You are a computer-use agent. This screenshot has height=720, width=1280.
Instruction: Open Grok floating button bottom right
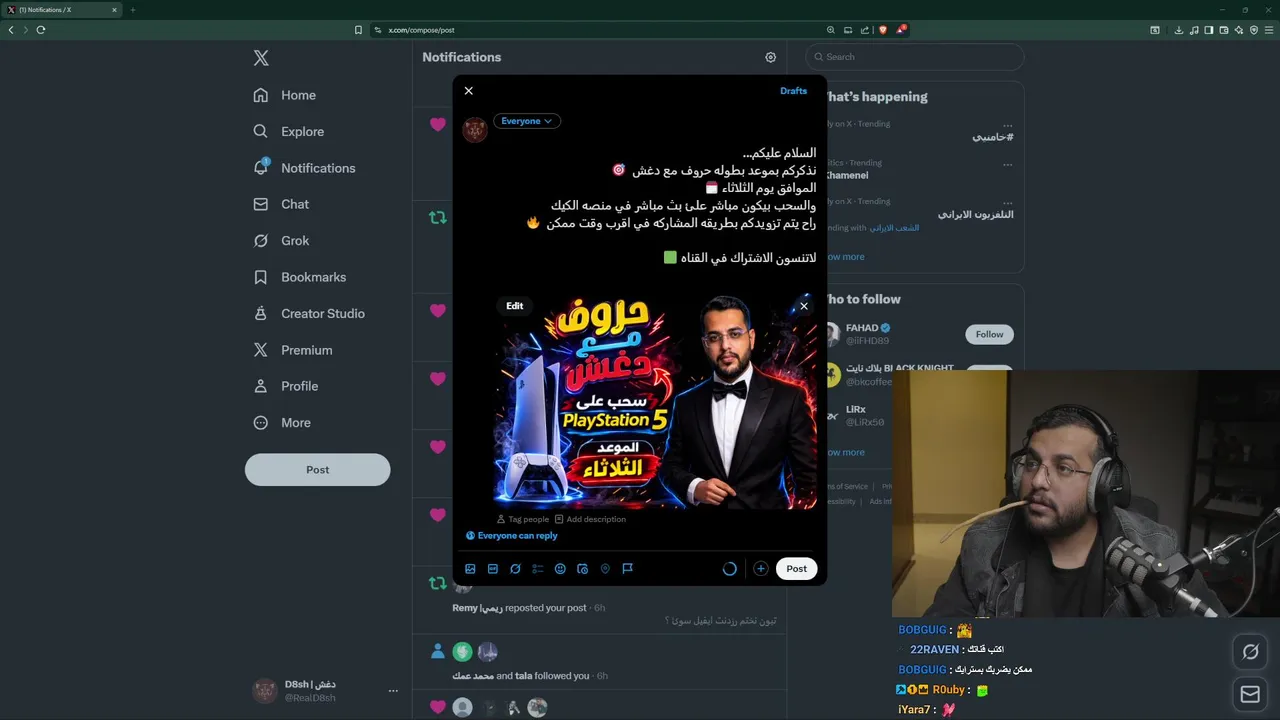(1250, 652)
